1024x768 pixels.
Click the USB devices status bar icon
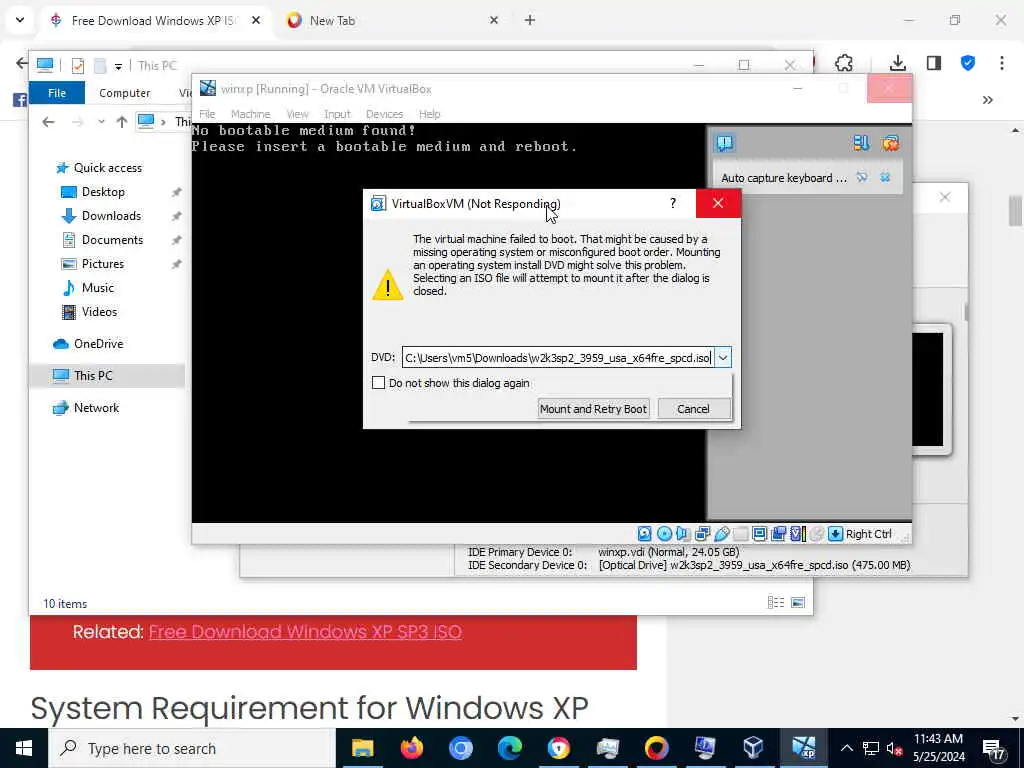(722, 534)
